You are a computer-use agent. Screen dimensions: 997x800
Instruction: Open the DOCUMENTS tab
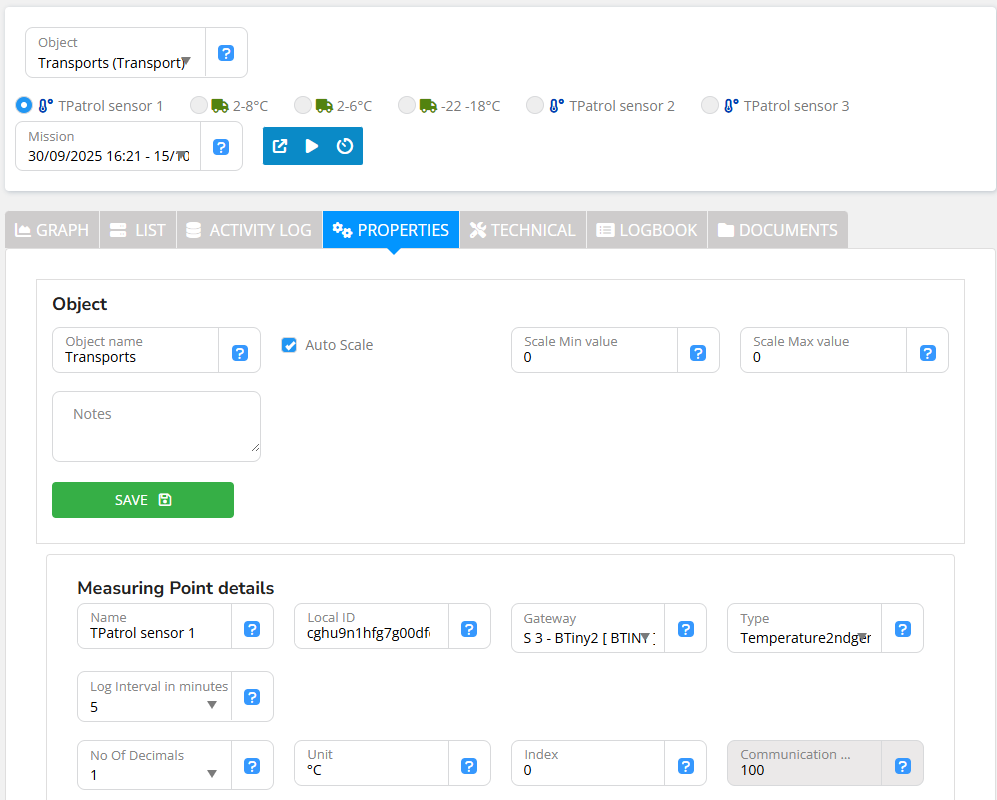[x=777, y=230]
